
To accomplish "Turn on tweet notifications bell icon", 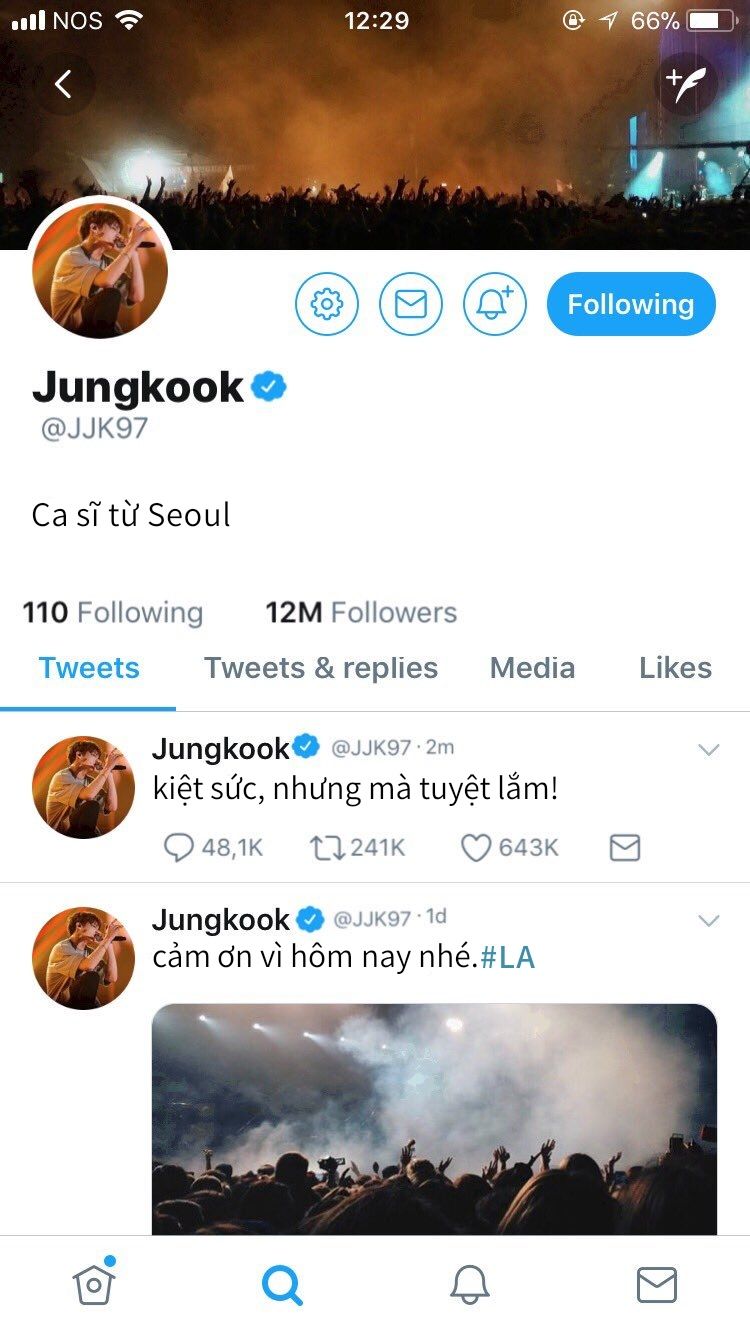I will (494, 304).
